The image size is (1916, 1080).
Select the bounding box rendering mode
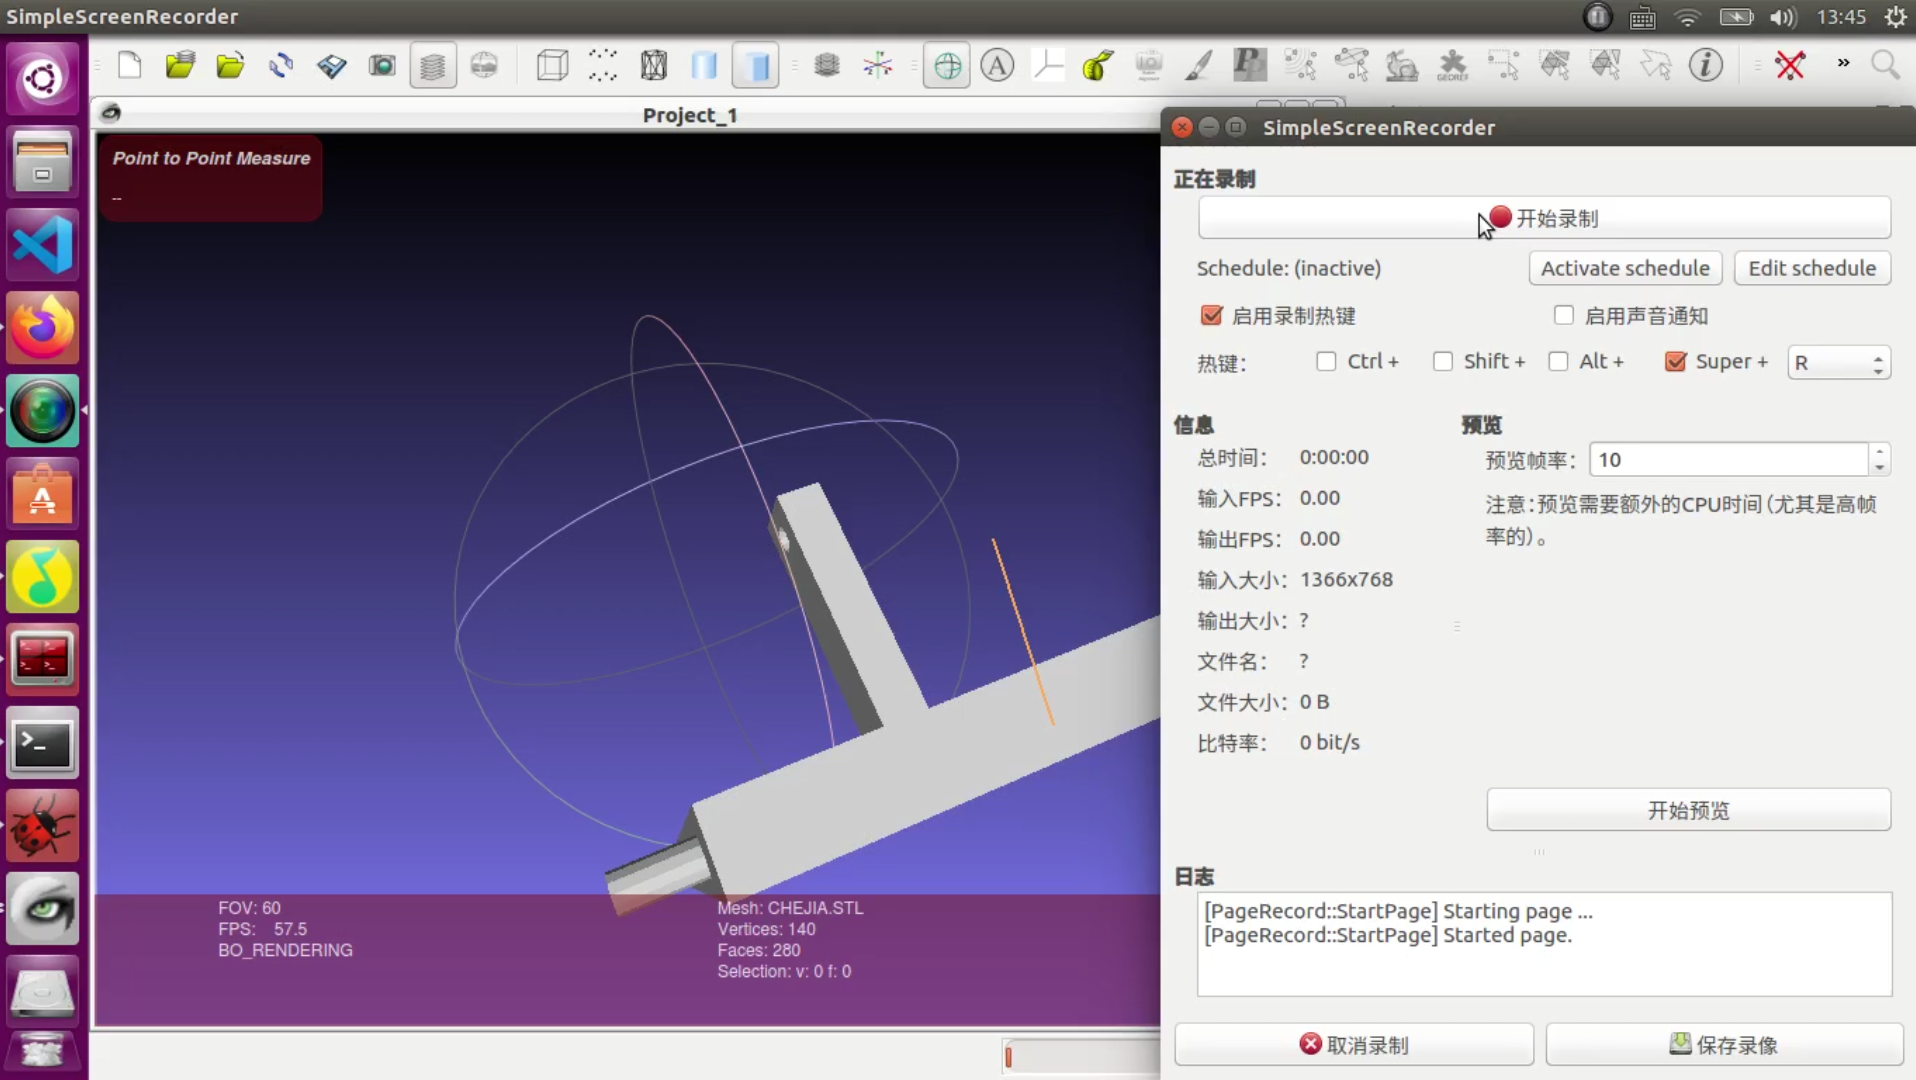(551, 65)
